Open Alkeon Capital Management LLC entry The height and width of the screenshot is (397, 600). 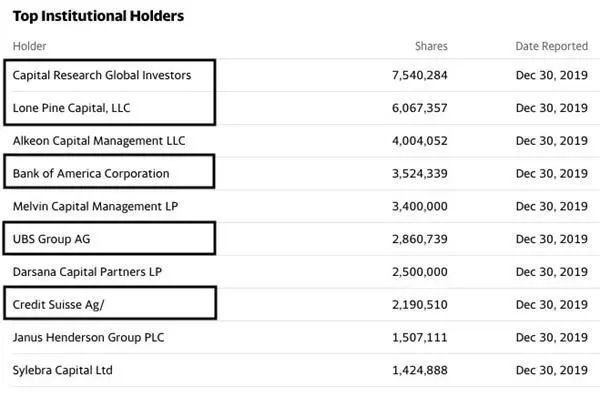click(x=99, y=141)
